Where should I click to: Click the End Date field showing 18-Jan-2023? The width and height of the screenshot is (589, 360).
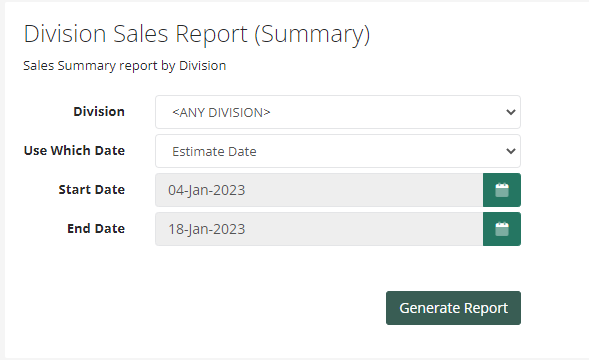(319, 229)
